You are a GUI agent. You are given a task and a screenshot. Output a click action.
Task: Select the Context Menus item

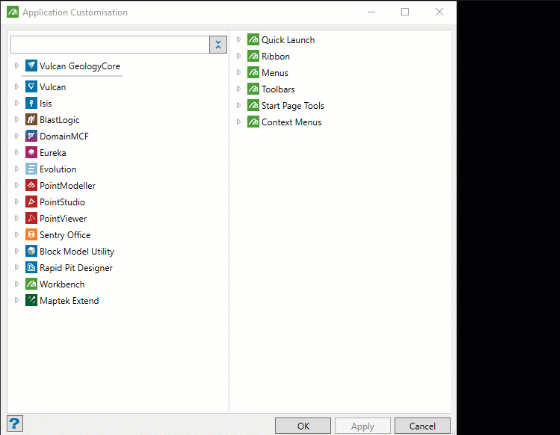[291, 122]
